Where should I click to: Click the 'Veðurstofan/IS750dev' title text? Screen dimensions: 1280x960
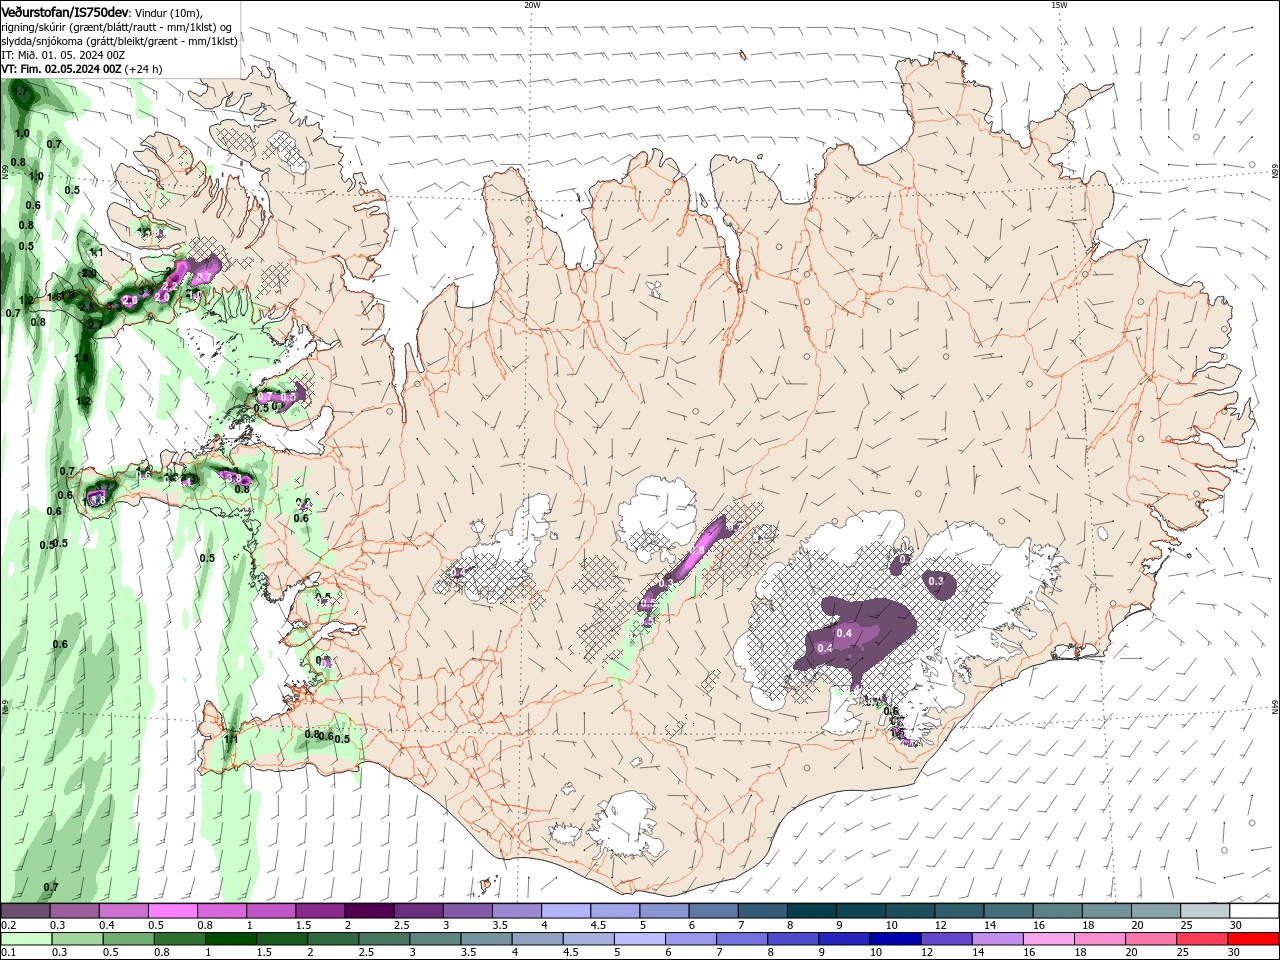click(x=64, y=12)
